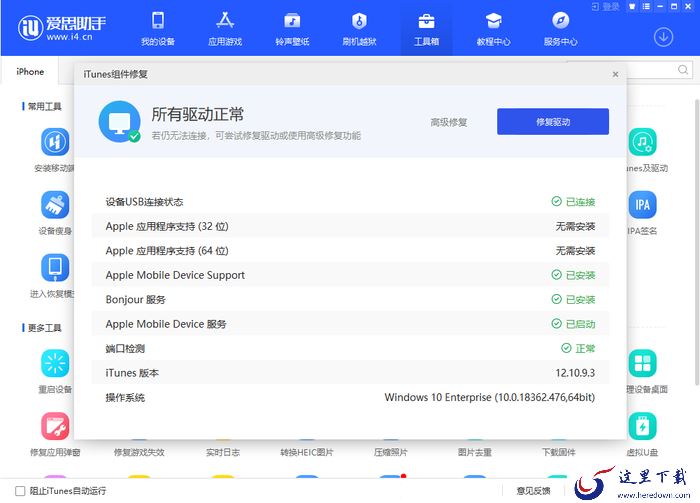Viewport: 700px width, 503px height.
Task: Select the 工具箱 toolbox tab
Action: (426, 29)
